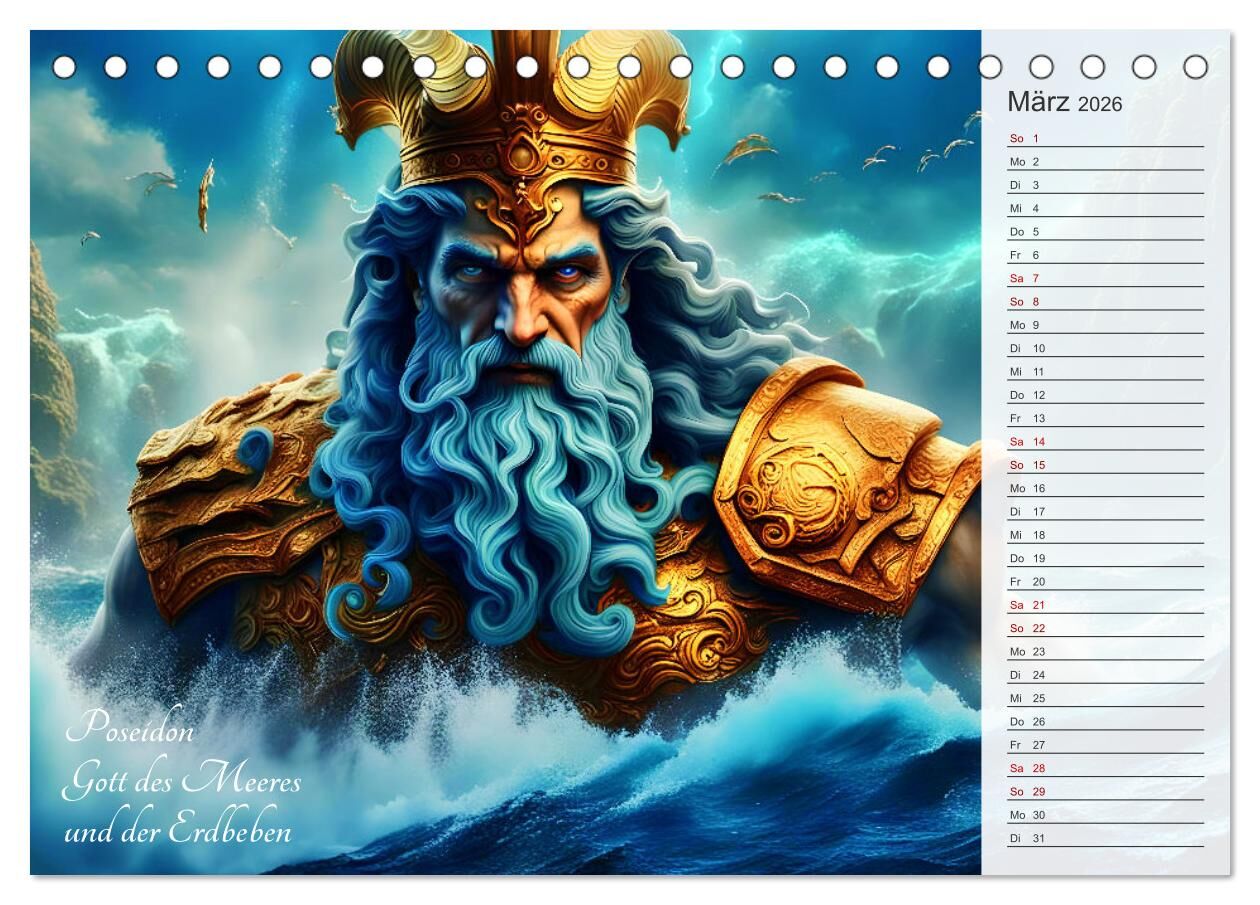
Task: Pick the Fr 20 entry line
Action: click(x=1104, y=582)
